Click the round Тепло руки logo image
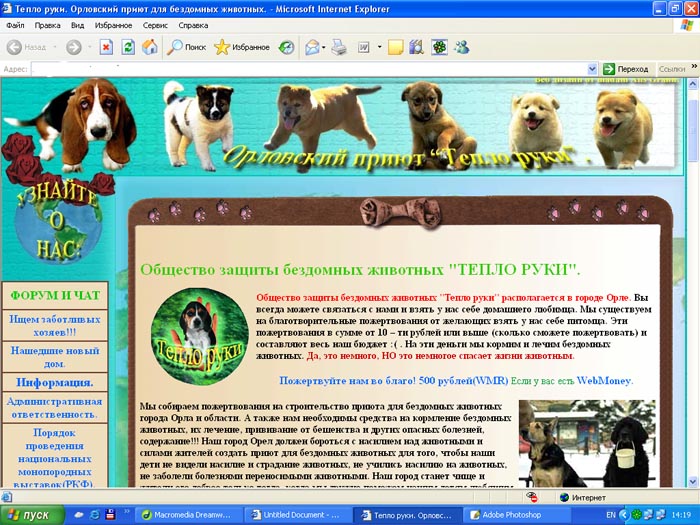700x525 pixels. click(x=199, y=337)
